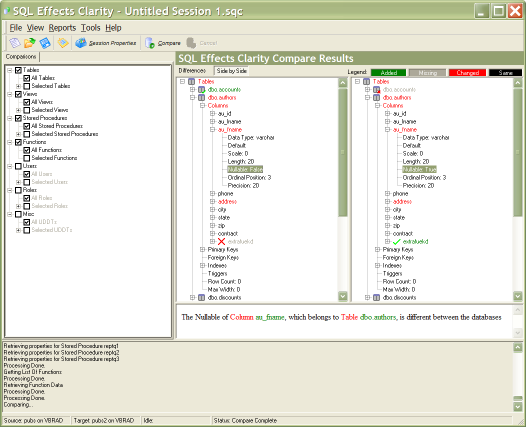Open the File menu

(x=15, y=28)
